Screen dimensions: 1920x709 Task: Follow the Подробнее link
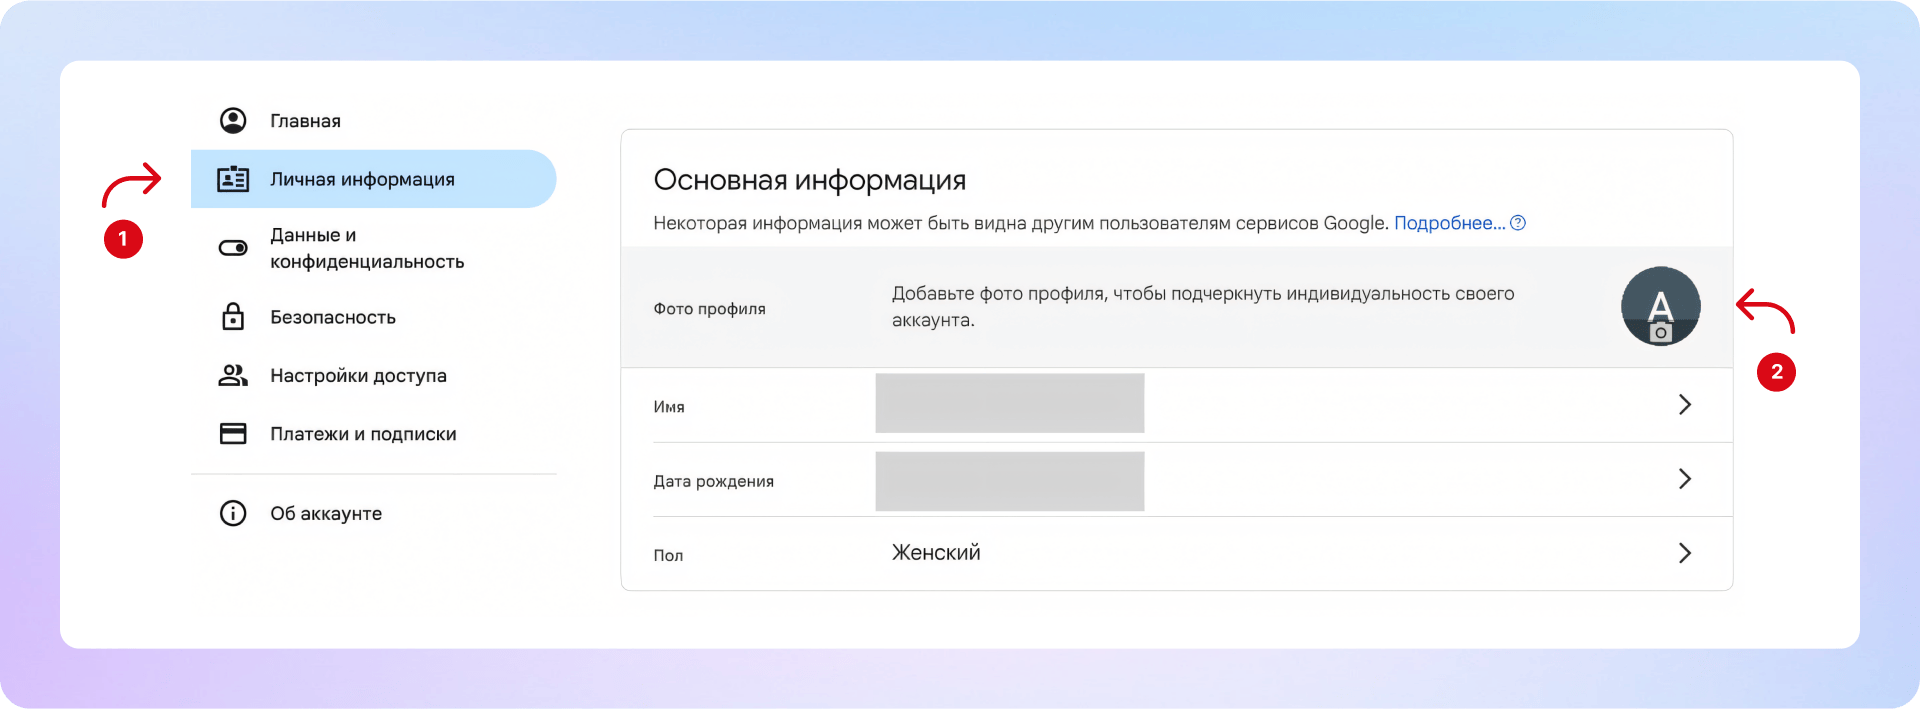[1448, 223]
